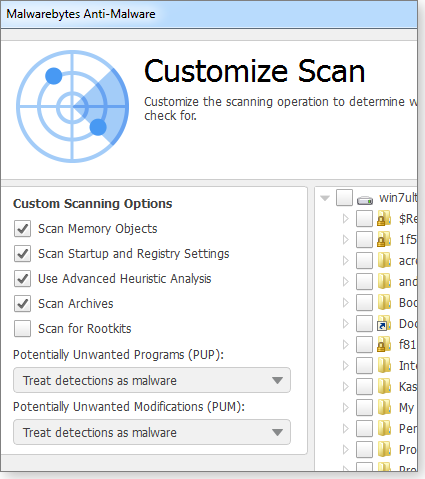425x479 pixels.
Task: Tick the Doc folder checkbox
Action: point(364,324)
